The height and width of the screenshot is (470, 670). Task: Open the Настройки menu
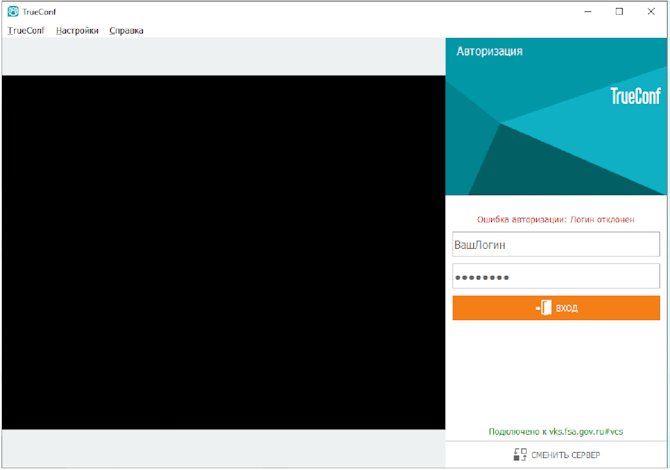(77, 30)
